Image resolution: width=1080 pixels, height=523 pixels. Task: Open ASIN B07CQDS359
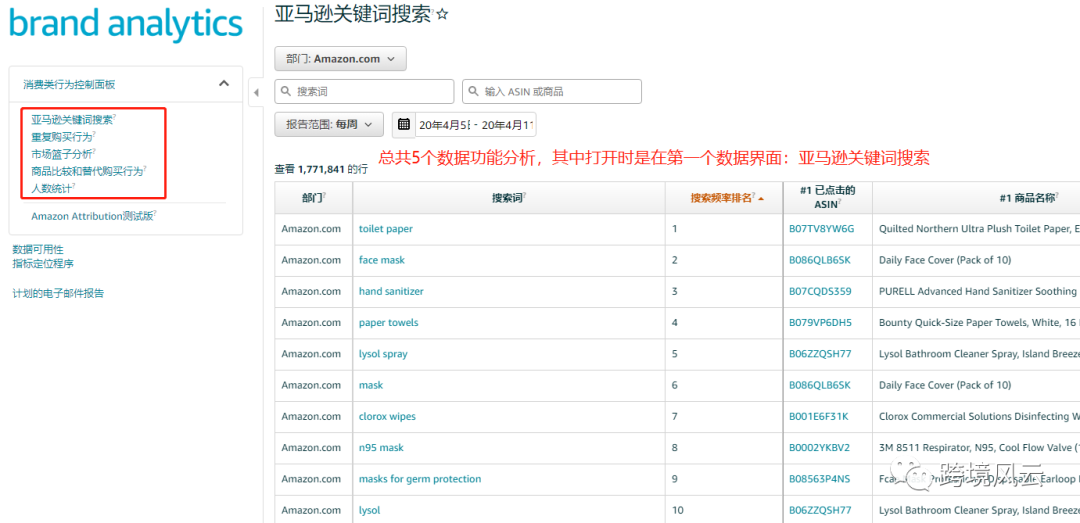[x=820, y=291]
